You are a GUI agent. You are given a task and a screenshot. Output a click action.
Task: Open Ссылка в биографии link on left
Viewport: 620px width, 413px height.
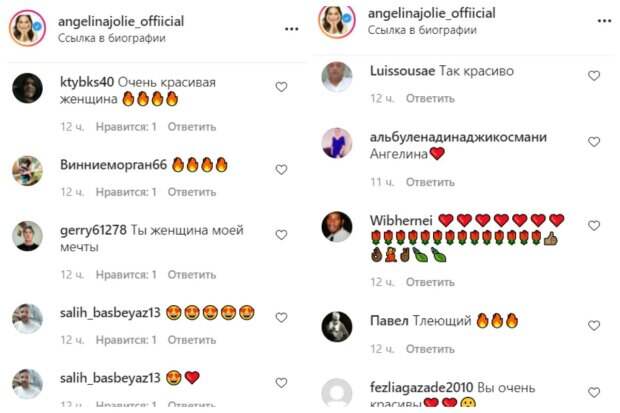[112, 38]
